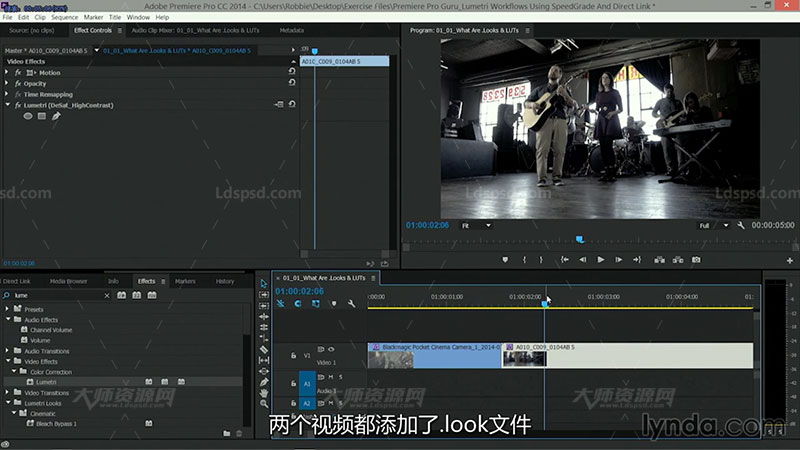The image size is (800, 450).
Task: Toggle YUV effects filter button
Action: 152,295
